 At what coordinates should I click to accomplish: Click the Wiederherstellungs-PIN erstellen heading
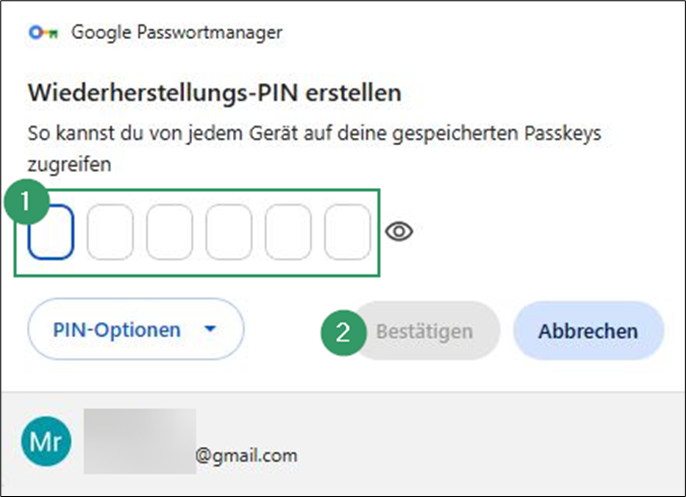tap(214, 93)
